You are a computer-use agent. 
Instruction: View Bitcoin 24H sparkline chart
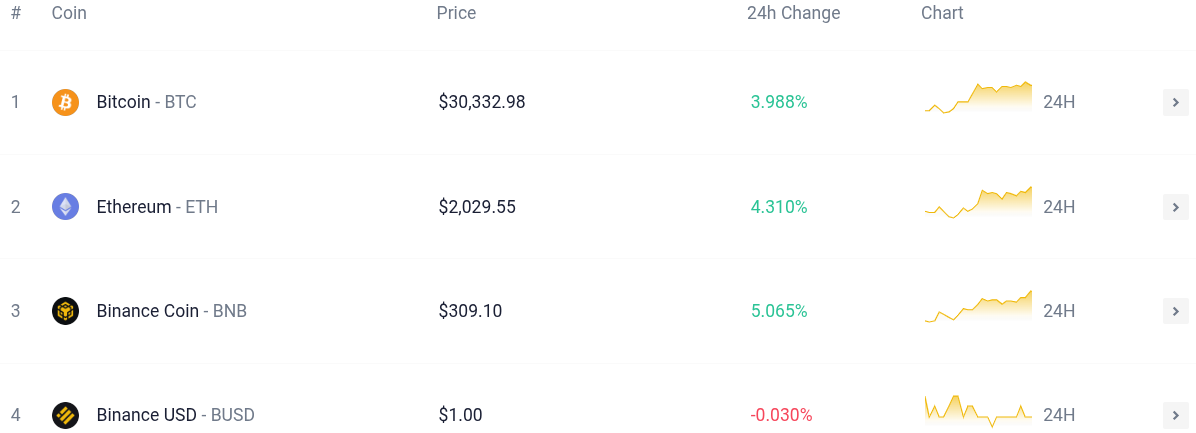pos(978,99)
